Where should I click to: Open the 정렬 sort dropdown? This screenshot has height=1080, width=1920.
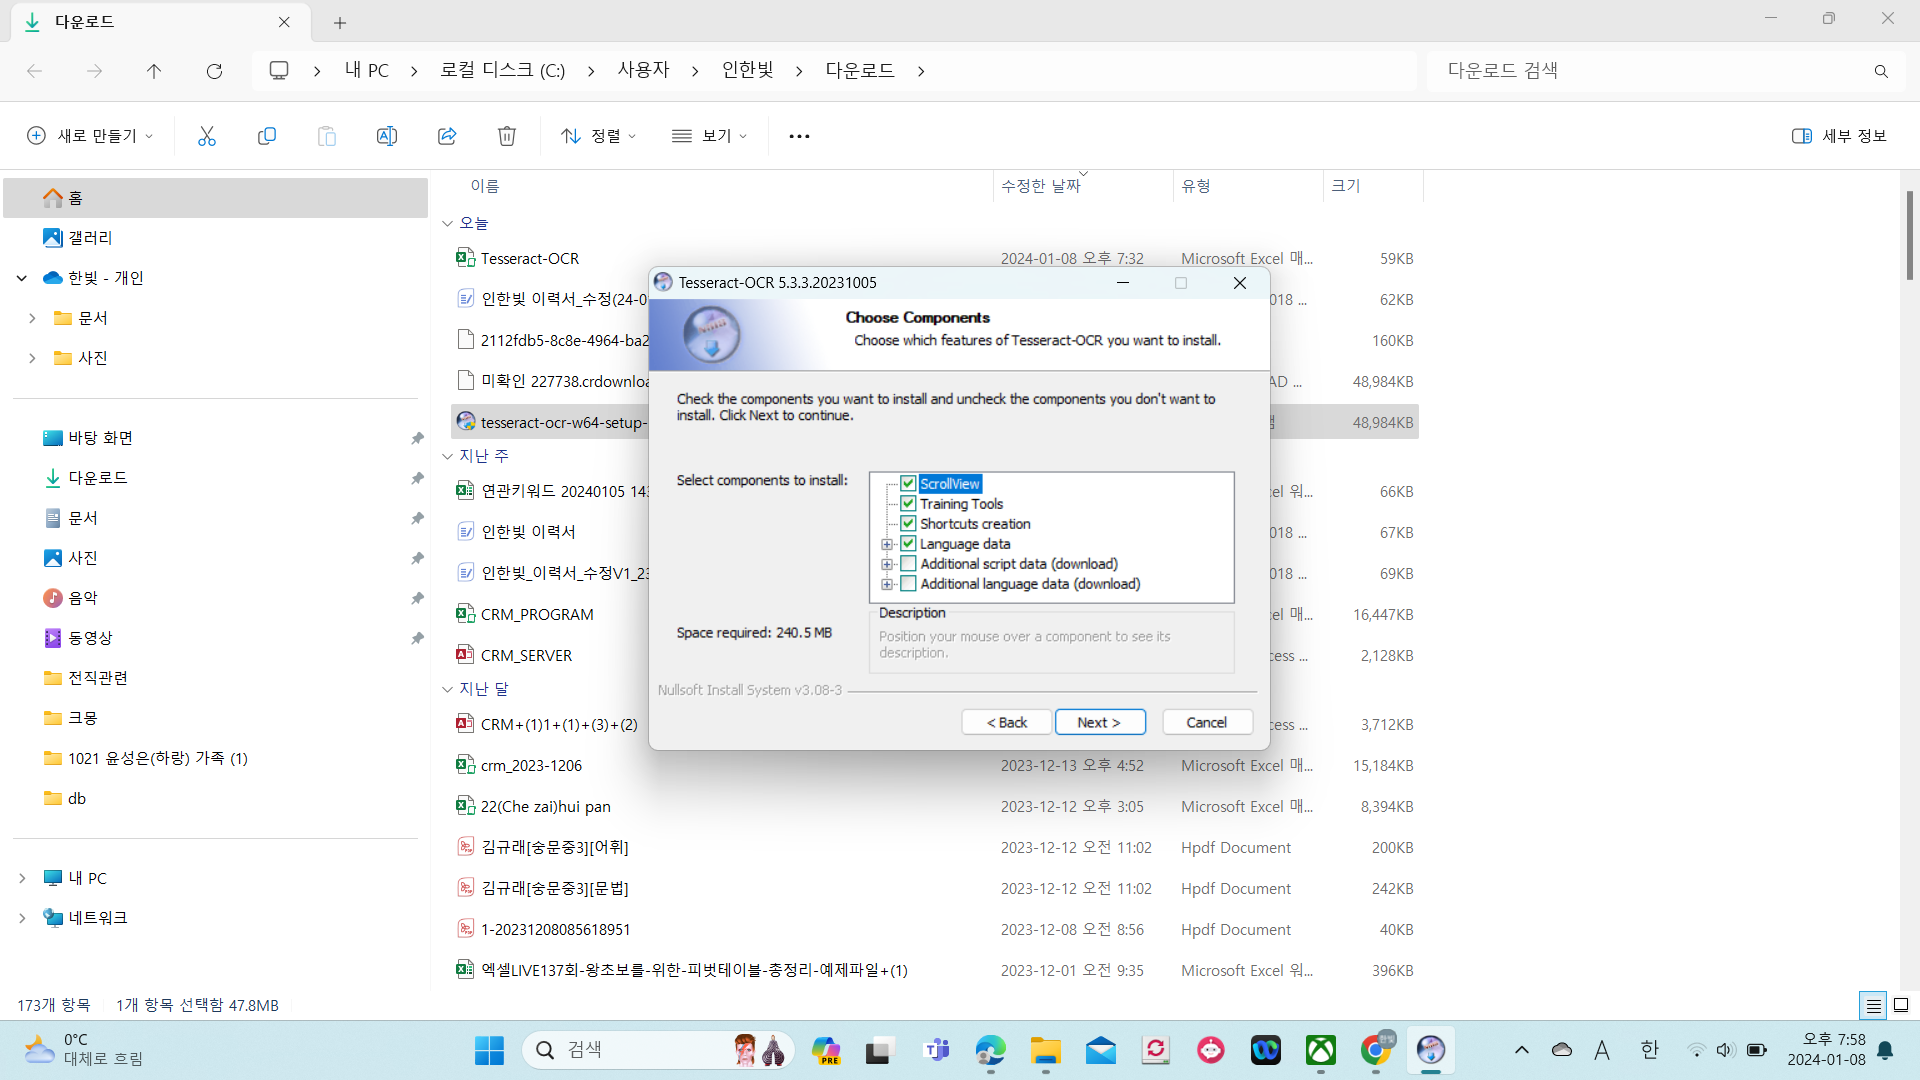click(x=598, y=136)
